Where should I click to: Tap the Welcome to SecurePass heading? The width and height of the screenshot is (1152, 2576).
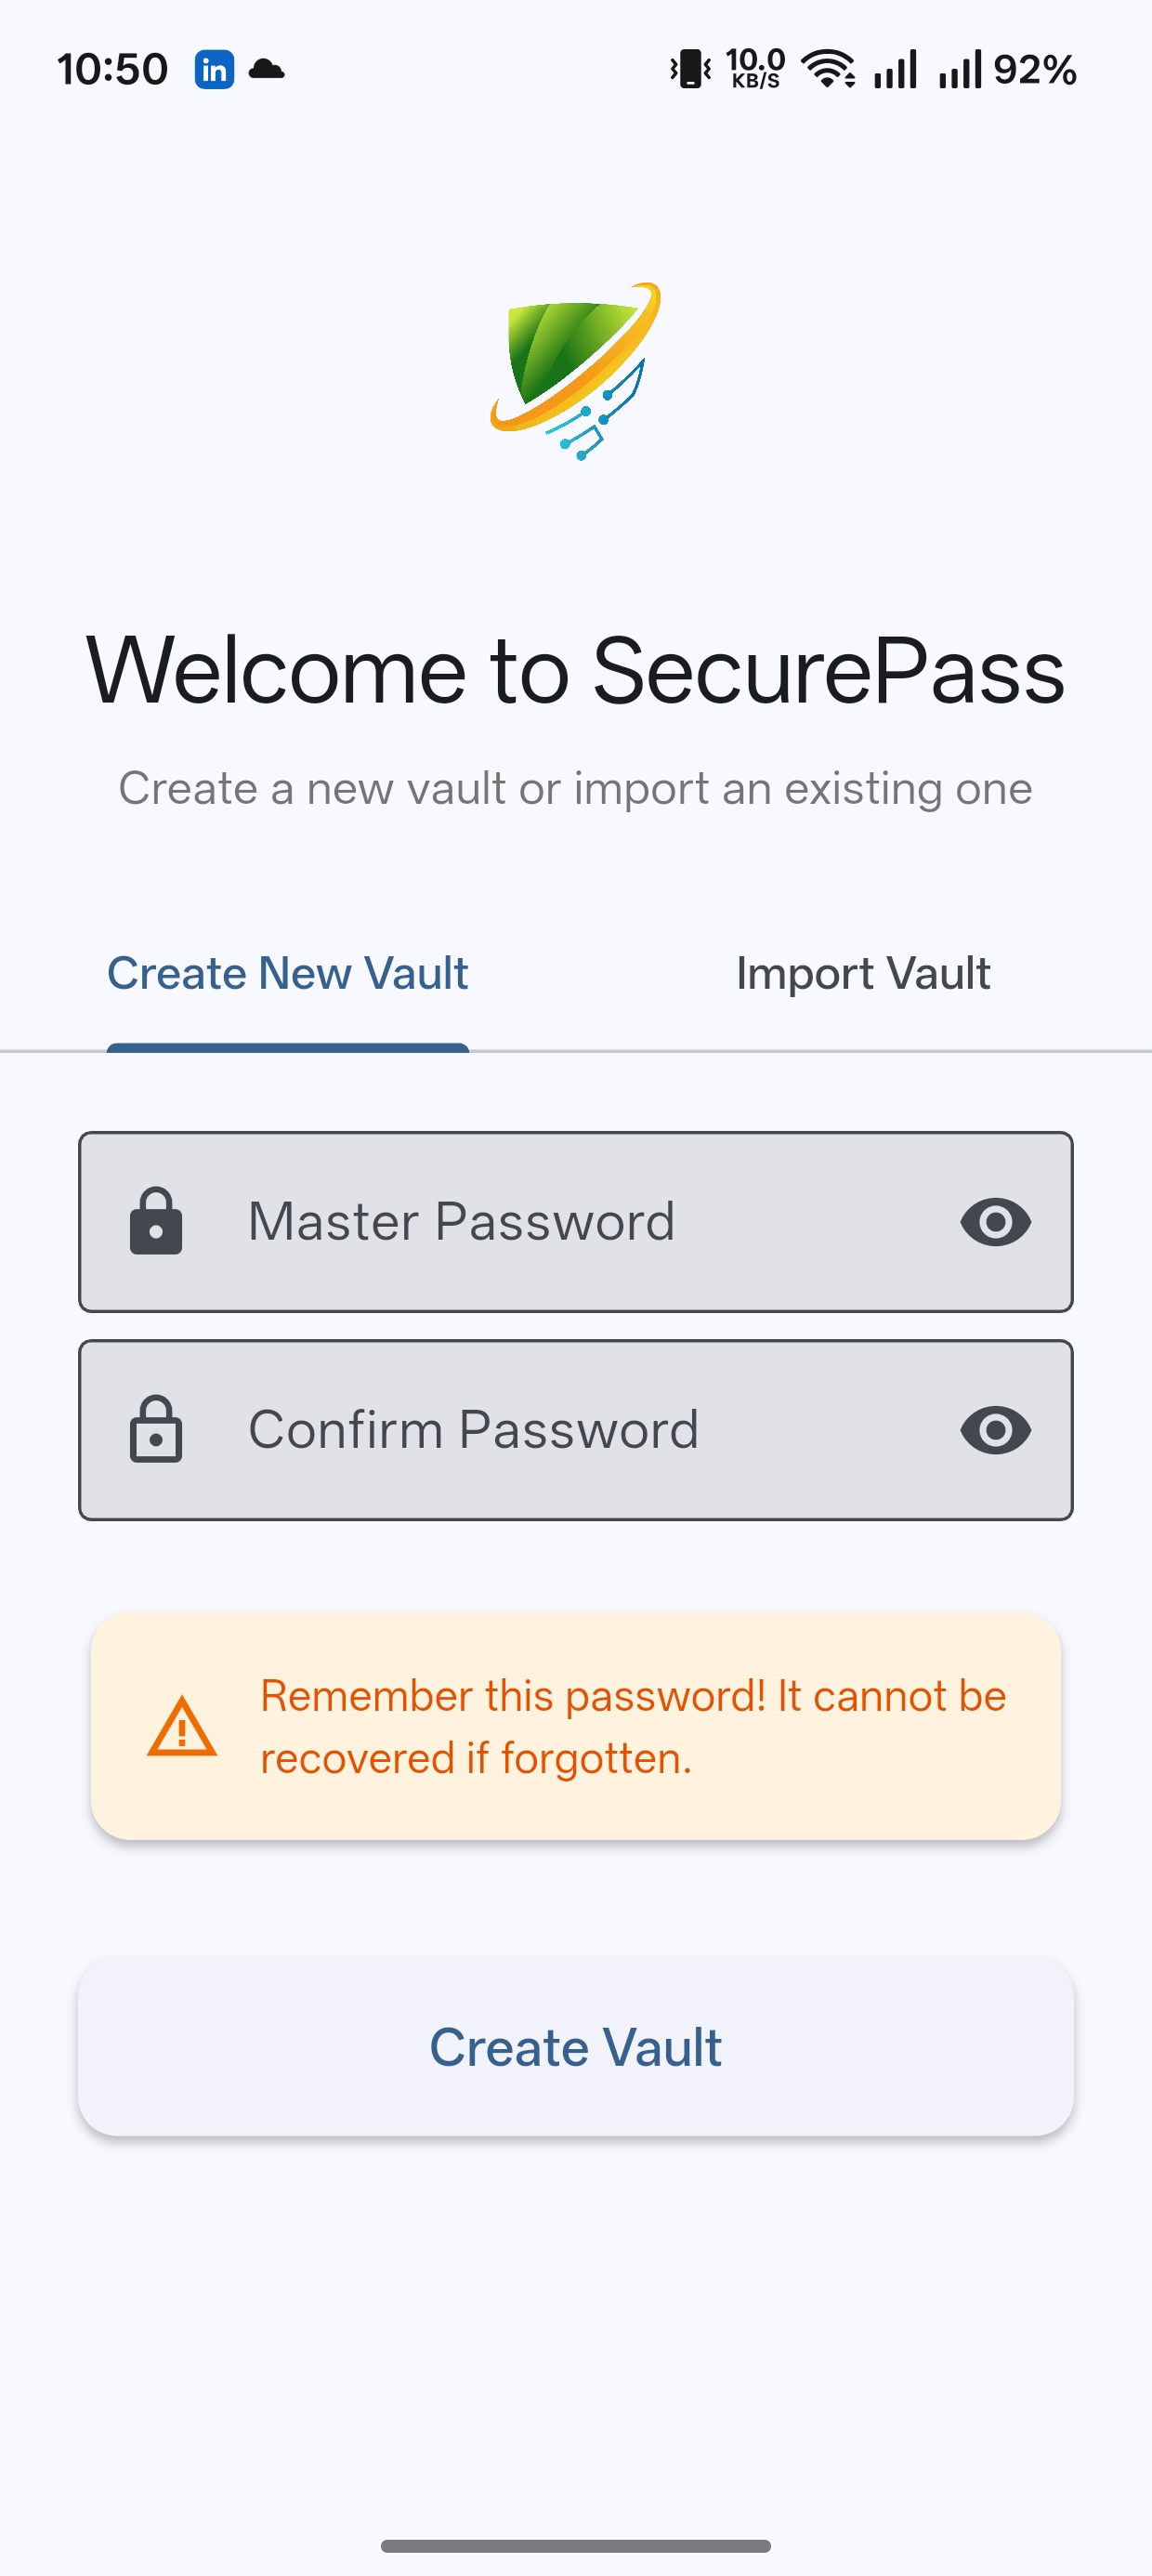click(x=575, y=670)
